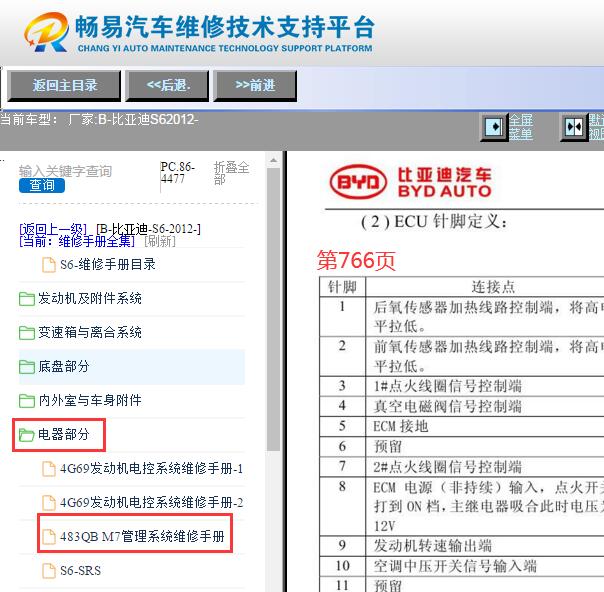Click the 空调中压开关信号输入端 cell

455,566
